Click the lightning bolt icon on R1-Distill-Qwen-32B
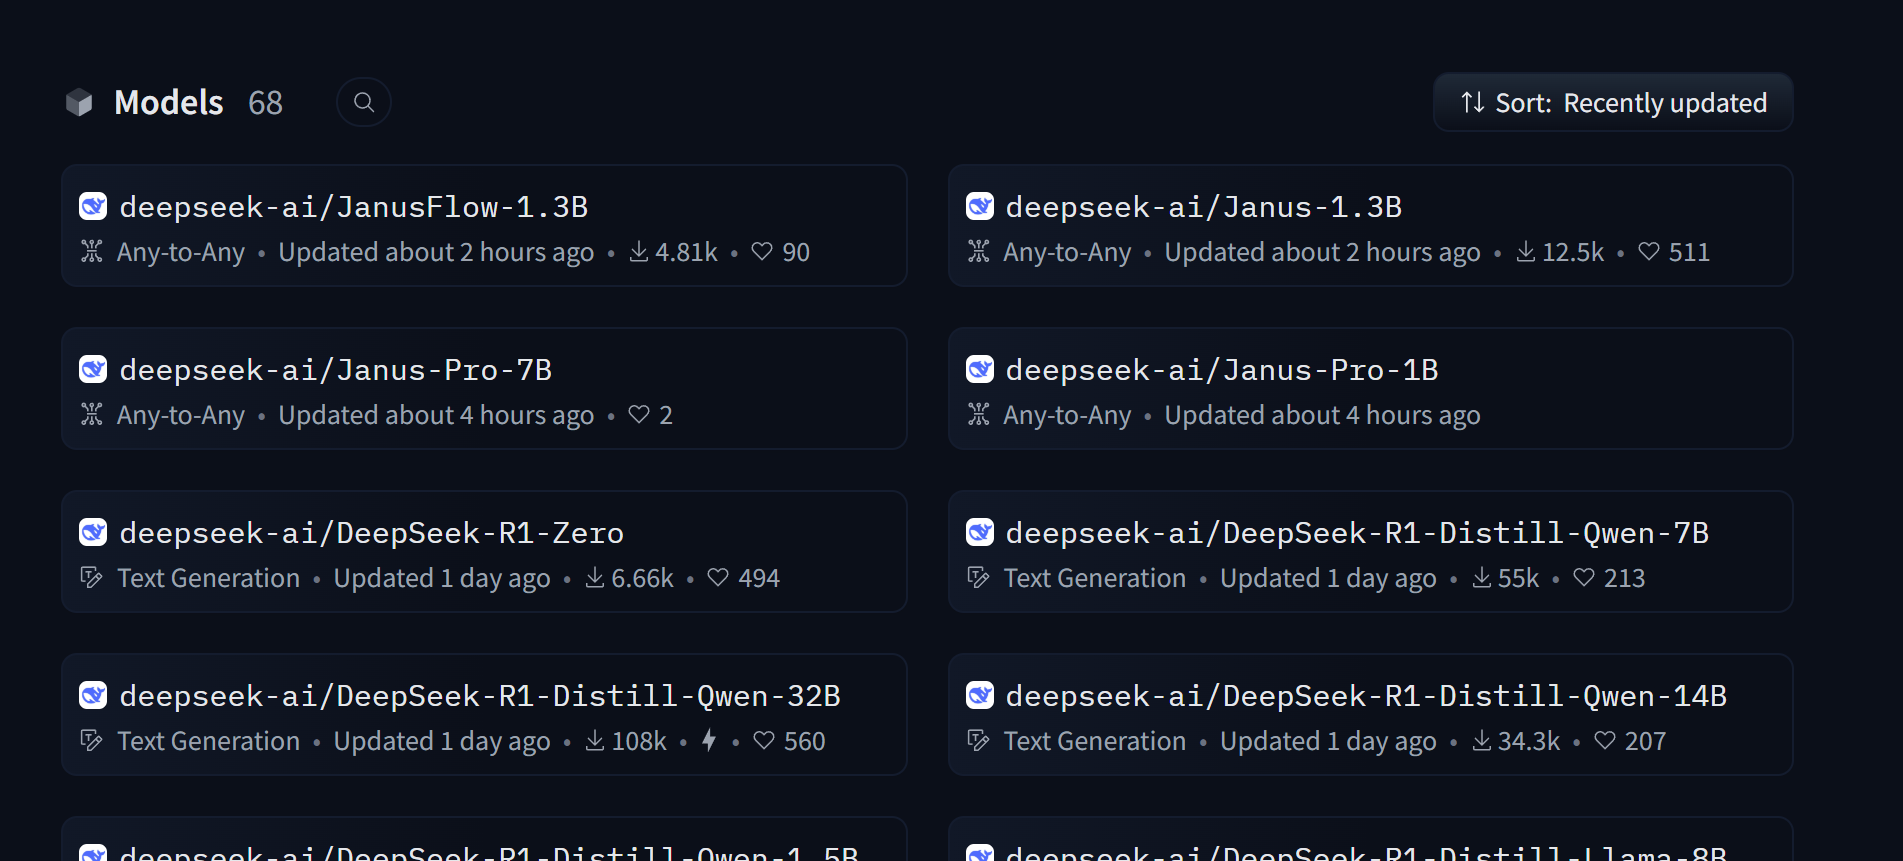The height and width of the screenshot is (861, 1903). pyautogui.click(x=709, y=740)
